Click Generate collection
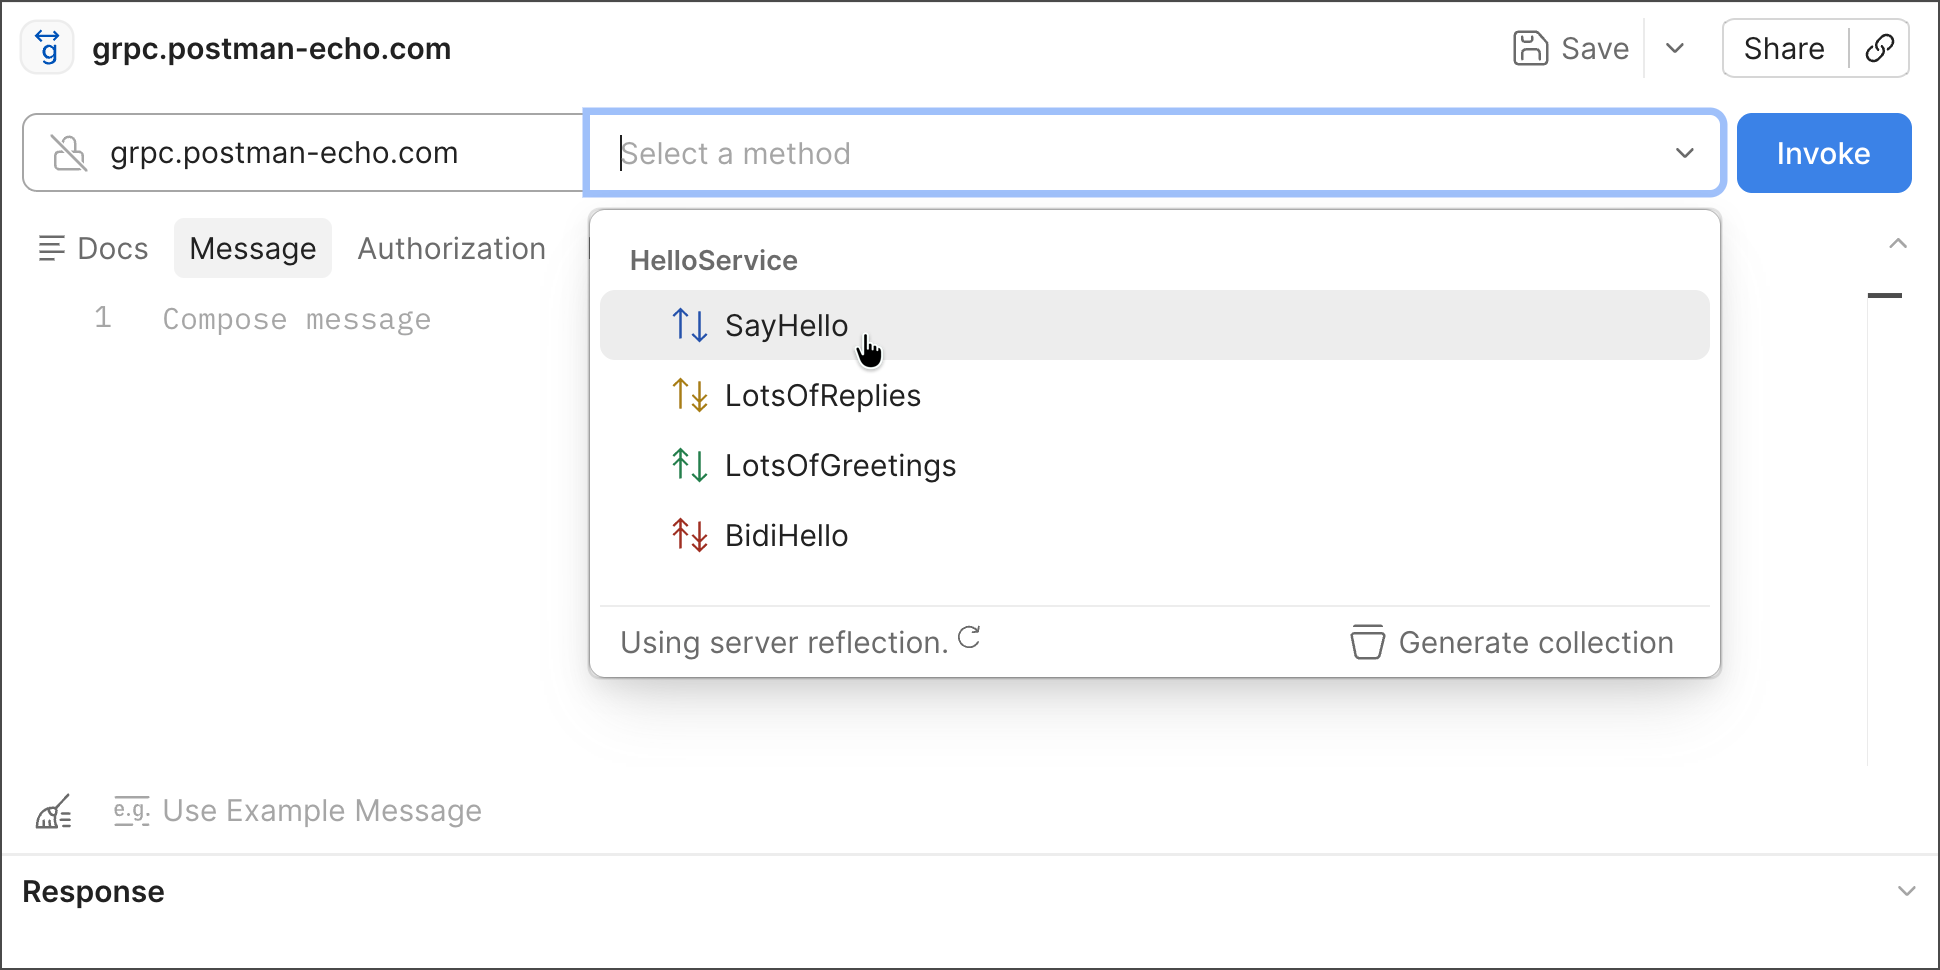The height and width of the screenshot is (970, 1940). click(1512, 642)
